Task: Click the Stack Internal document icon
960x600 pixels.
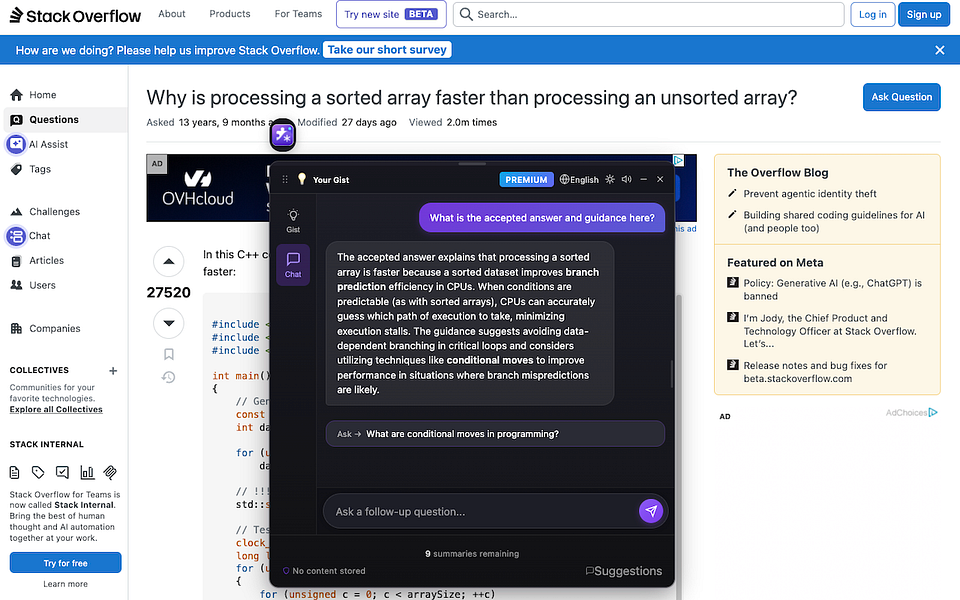Action: (x=15, y=472)
